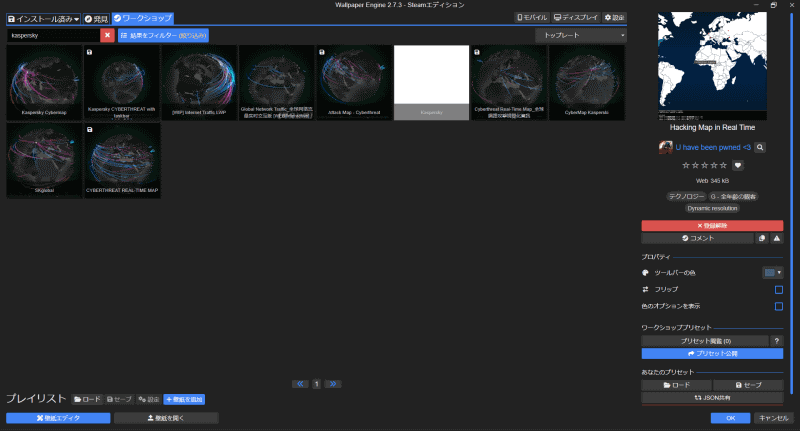Select page number 1
The image size is (800, 431).
(x=316, y=384)
